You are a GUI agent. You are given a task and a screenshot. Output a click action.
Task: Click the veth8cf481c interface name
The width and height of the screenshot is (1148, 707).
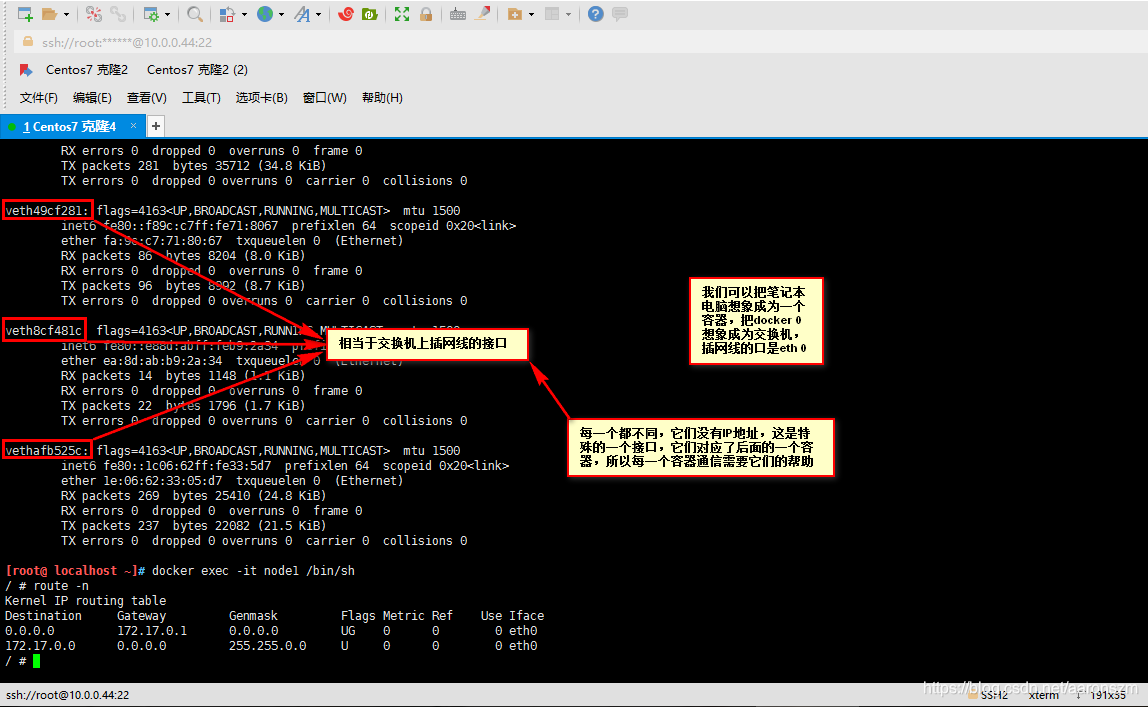44,331
